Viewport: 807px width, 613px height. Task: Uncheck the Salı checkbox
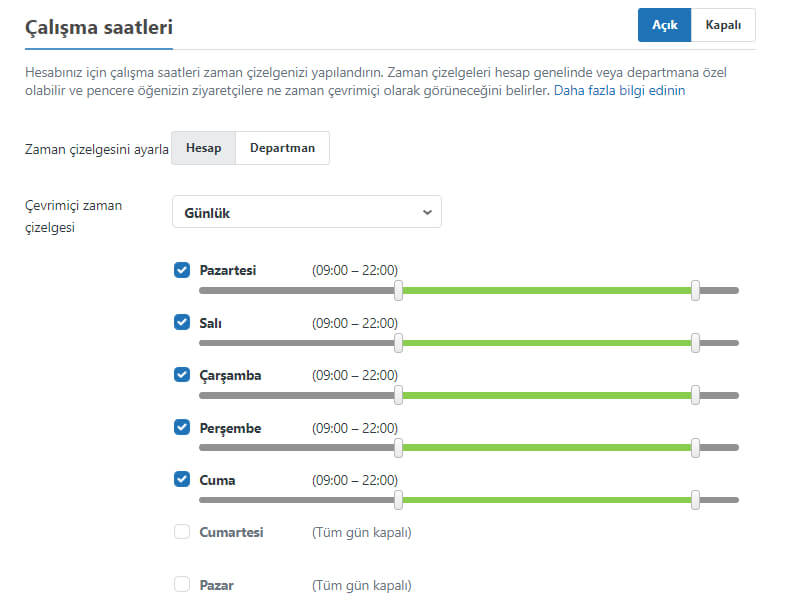(x=182, y=322)
